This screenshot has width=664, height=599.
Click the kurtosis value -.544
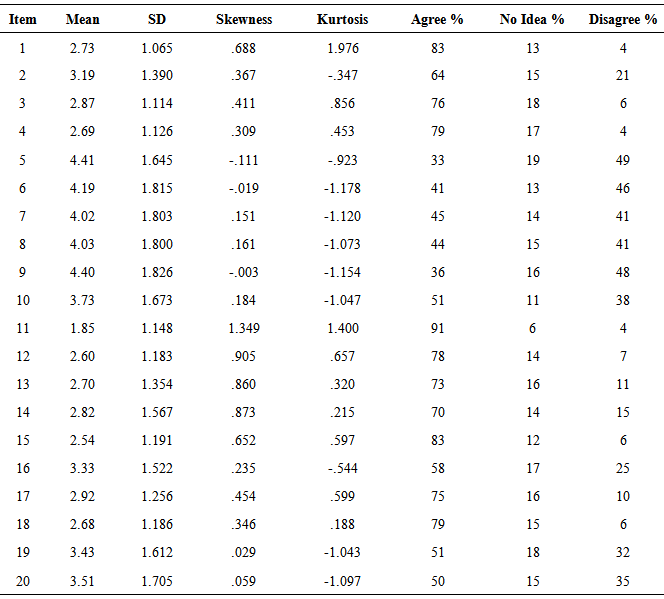tap(342, 469)
